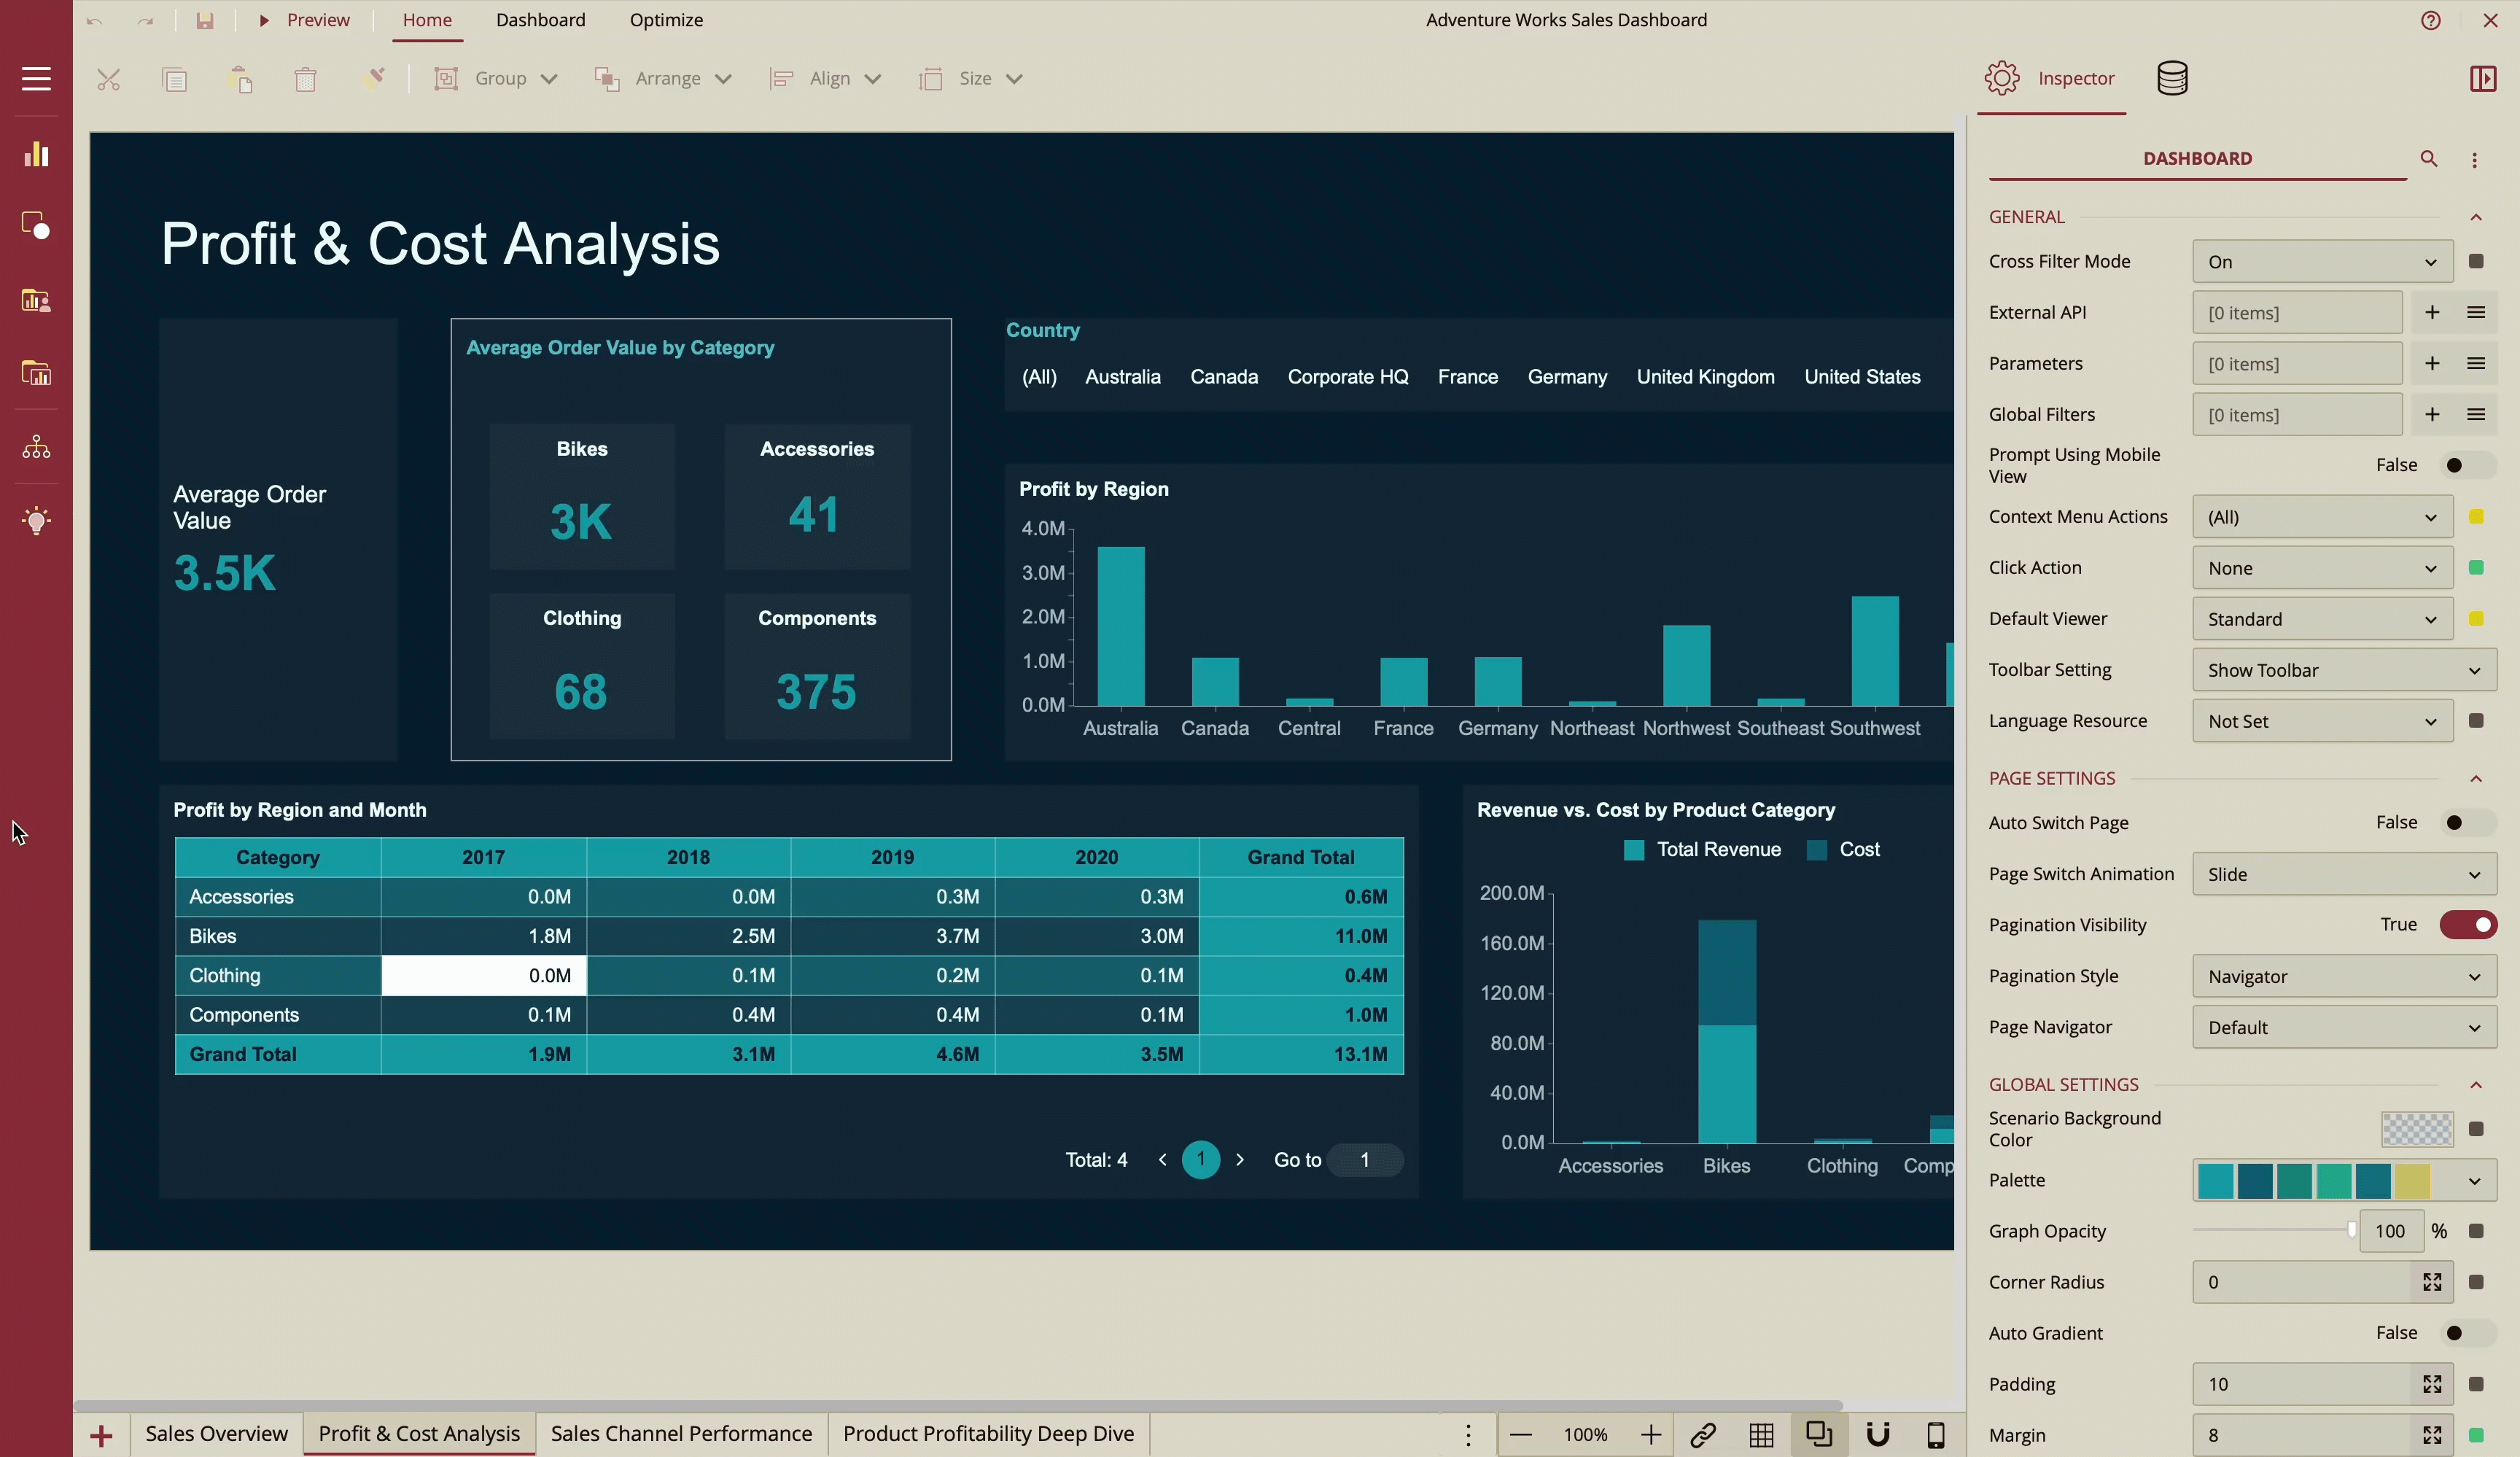Open the bar chart visualizations sidebar icon
This screenshot has width=2520, height=1457.
[x=36, y=154]
